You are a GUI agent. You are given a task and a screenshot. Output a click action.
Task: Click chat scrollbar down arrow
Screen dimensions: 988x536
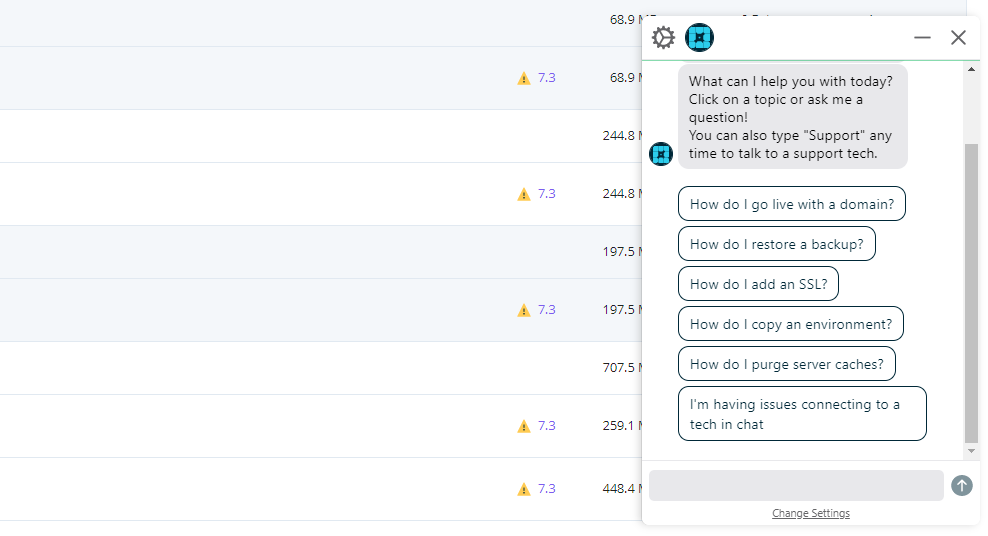pyautogui.click(x=972, y=452)
